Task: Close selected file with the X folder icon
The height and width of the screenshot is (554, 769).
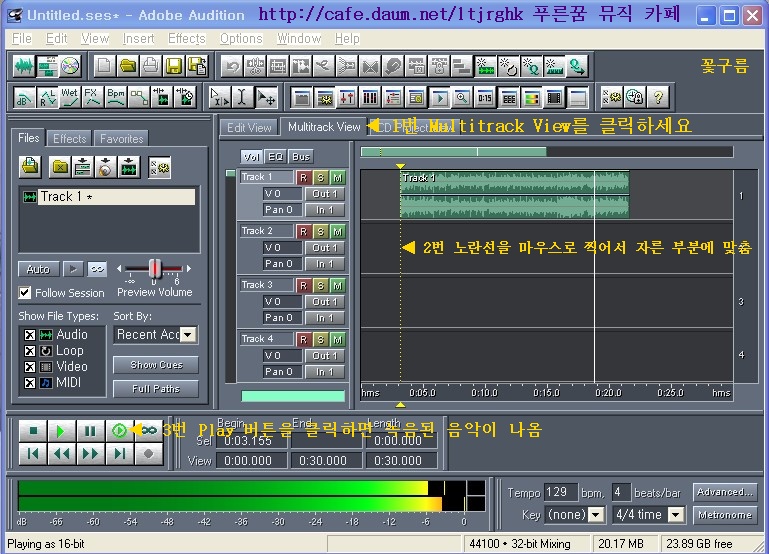Action: [x=60, y=167]
